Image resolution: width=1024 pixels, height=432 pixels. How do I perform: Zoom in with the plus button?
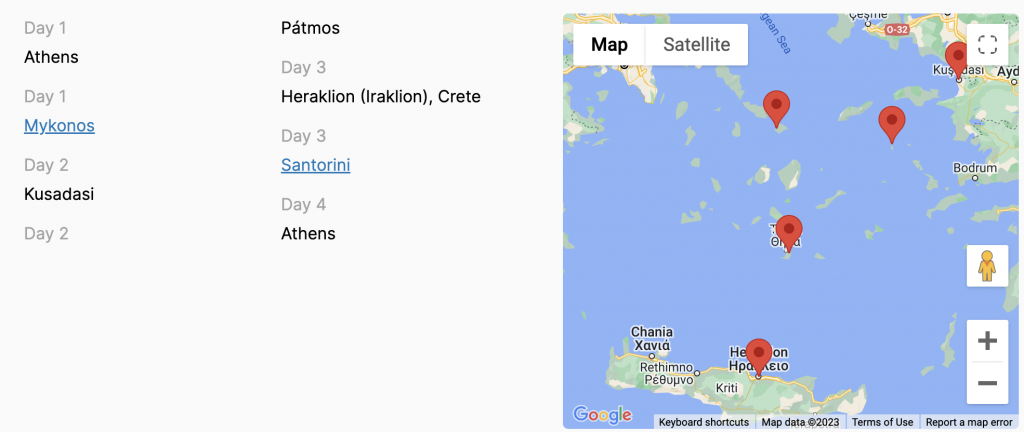coord(987,341)
